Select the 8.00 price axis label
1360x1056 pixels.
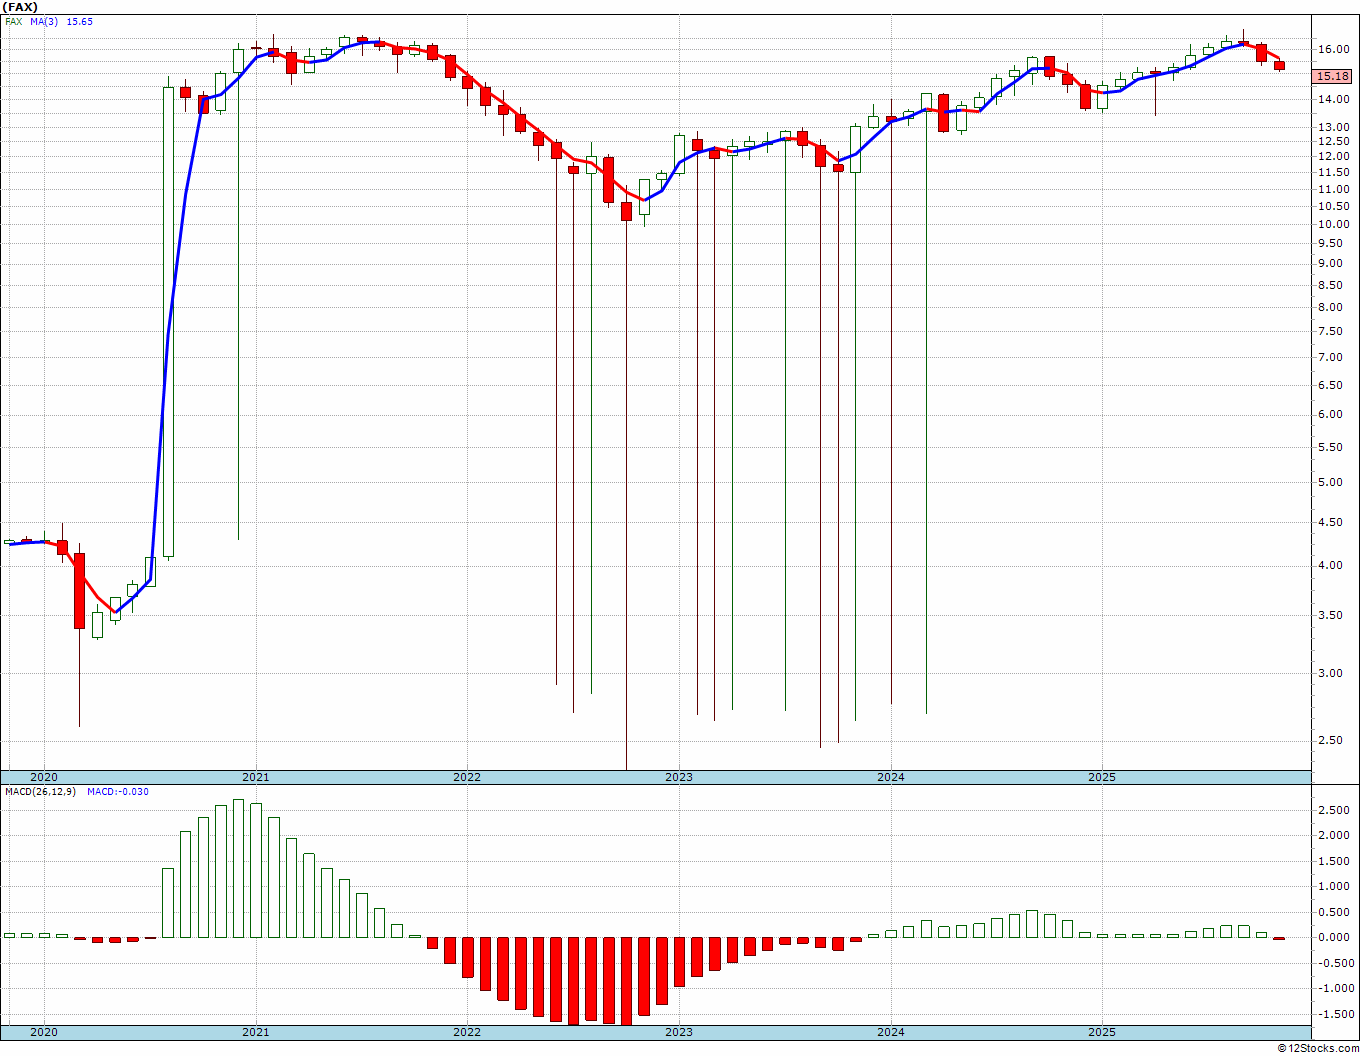(x=1332, y=307)
